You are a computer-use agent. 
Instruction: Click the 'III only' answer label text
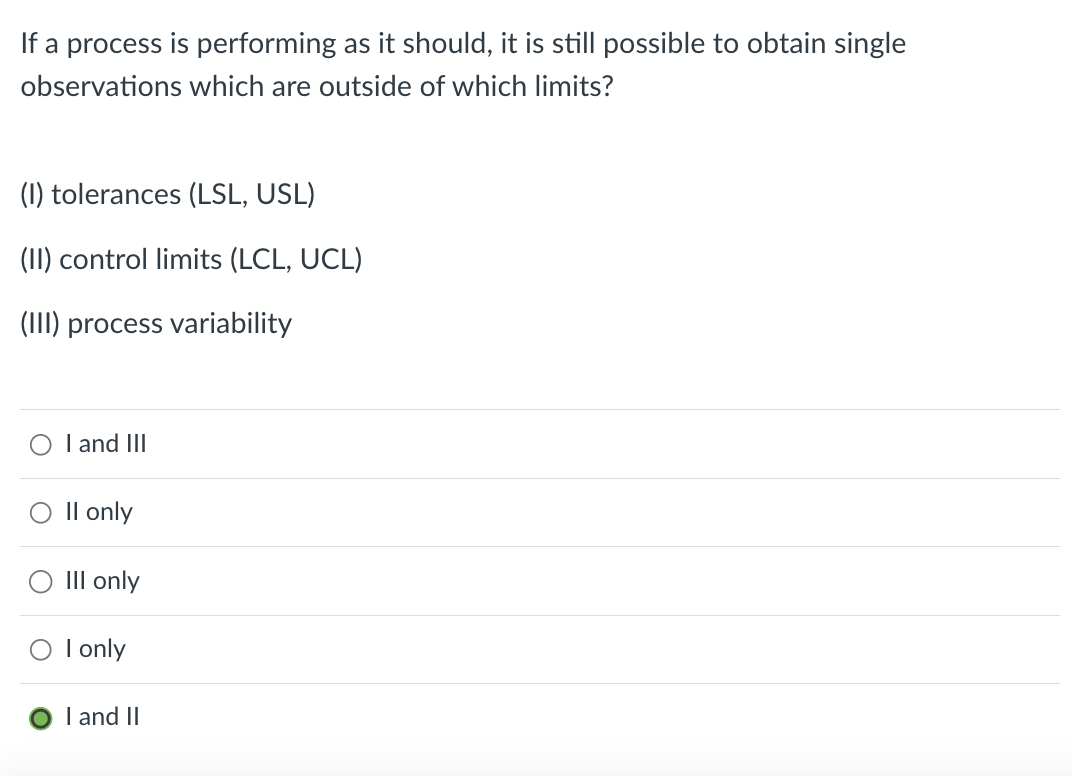pos(102,581)
